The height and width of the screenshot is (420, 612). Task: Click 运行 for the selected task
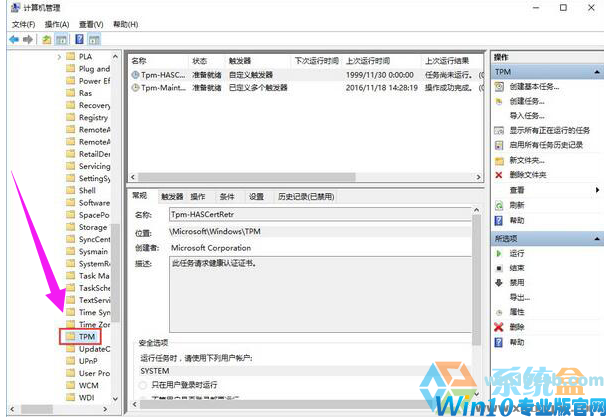coord(517,254)
